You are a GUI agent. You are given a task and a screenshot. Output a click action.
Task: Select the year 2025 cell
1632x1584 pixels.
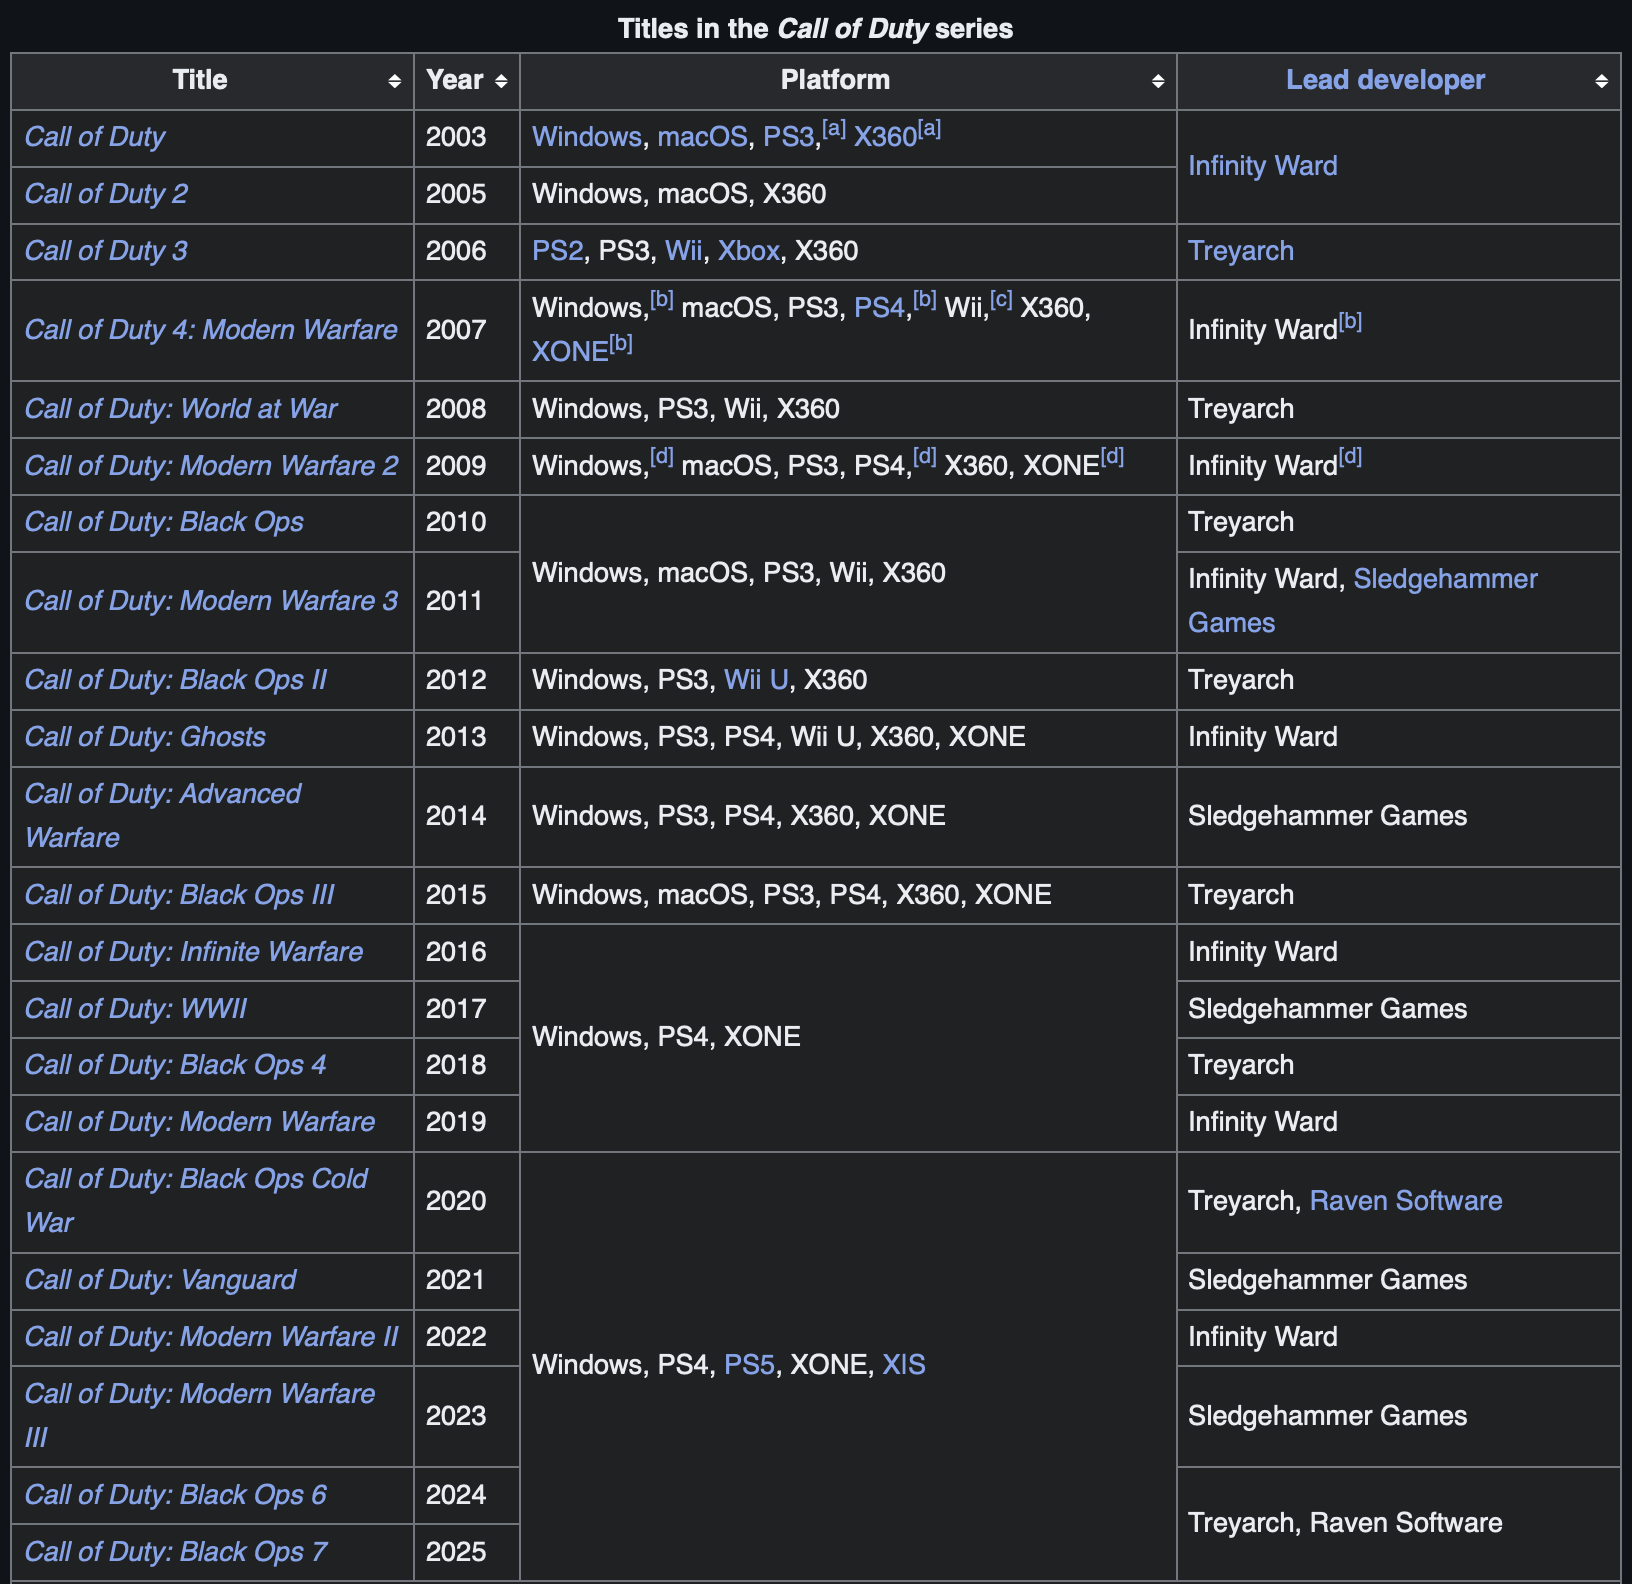[467, 1552]
